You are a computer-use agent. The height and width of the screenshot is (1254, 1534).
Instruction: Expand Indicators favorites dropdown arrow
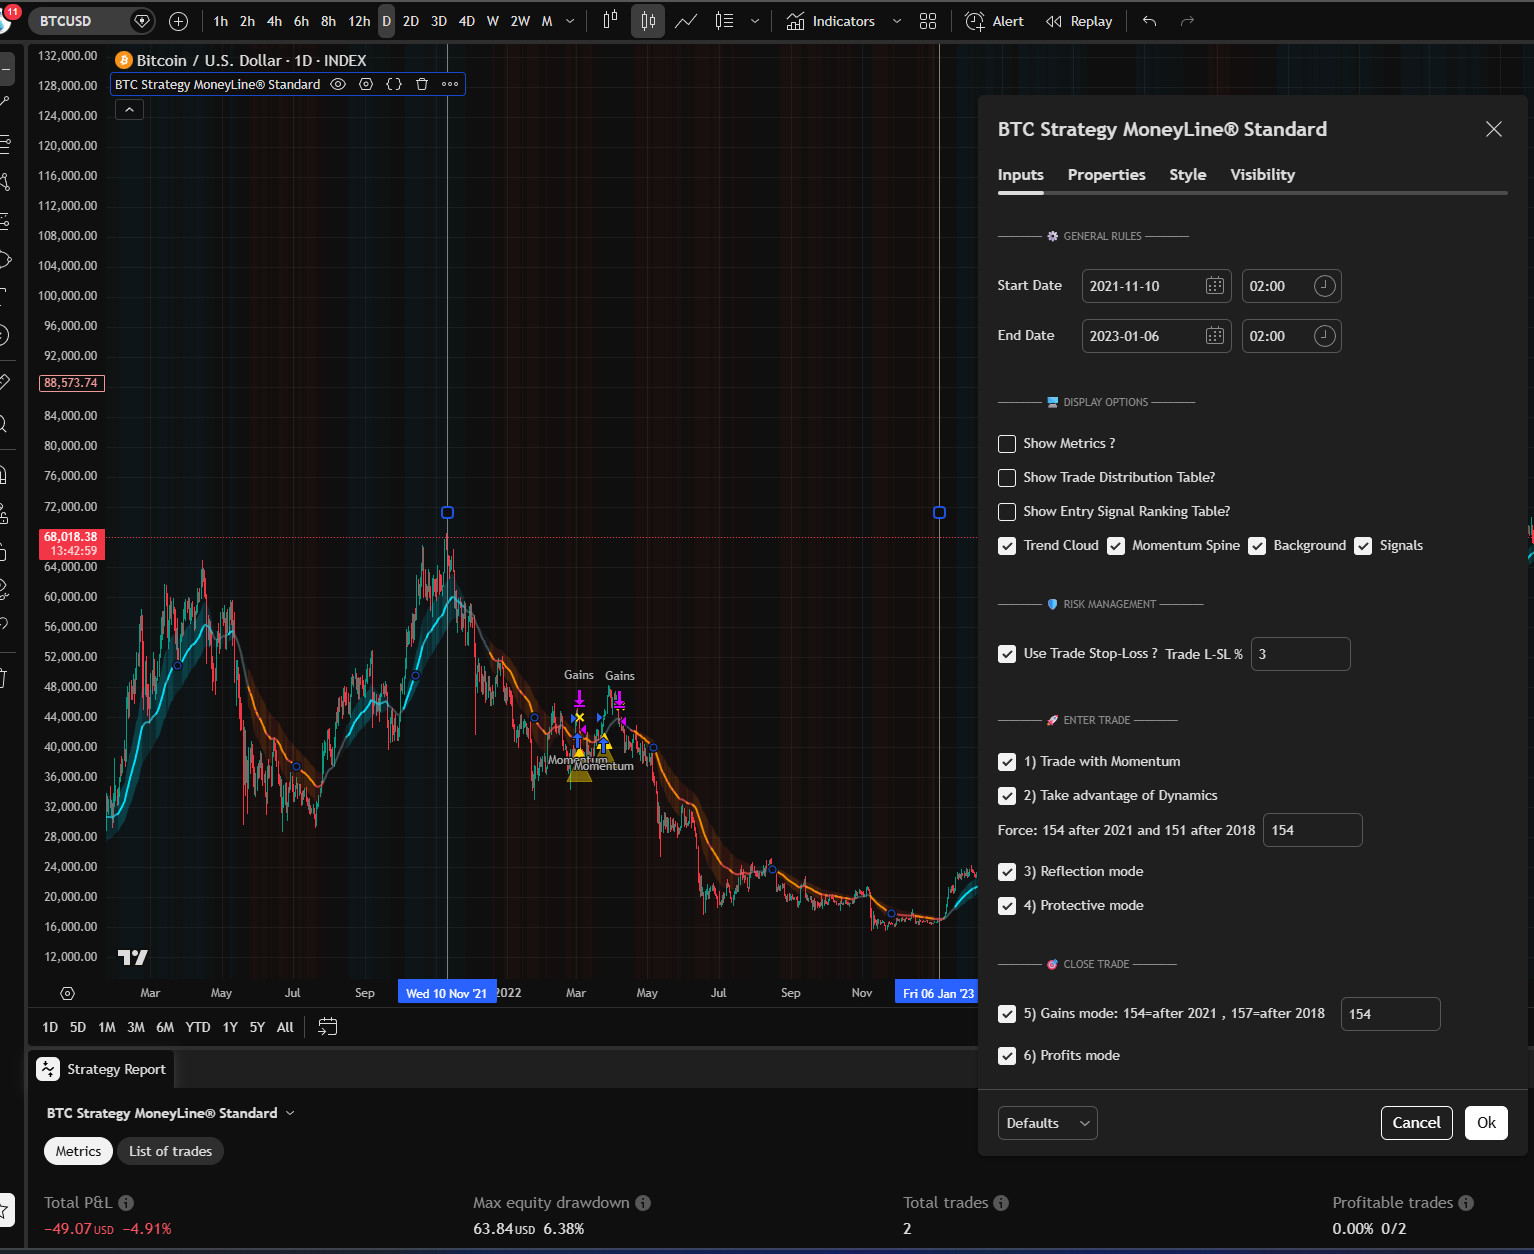[896, 21]
